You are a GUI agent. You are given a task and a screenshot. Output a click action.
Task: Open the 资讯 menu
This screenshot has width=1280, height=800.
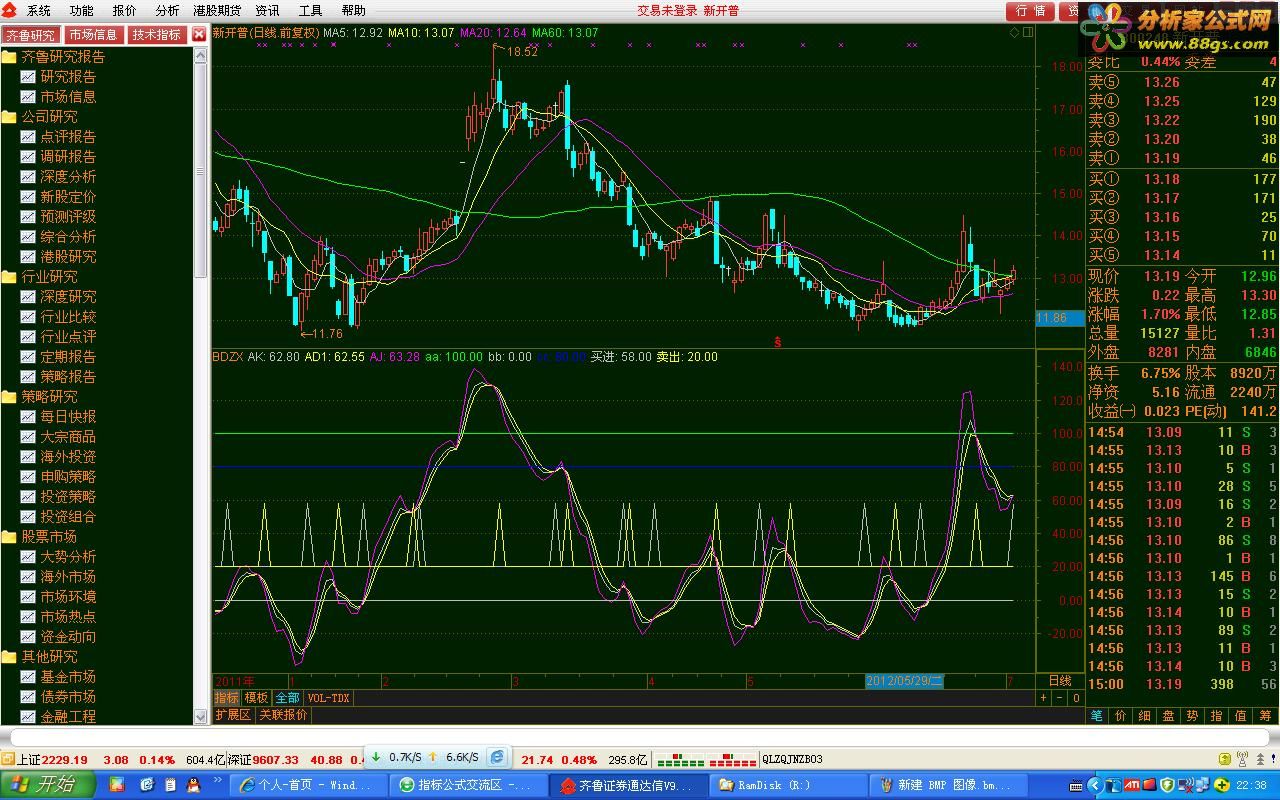pos(267,11)
